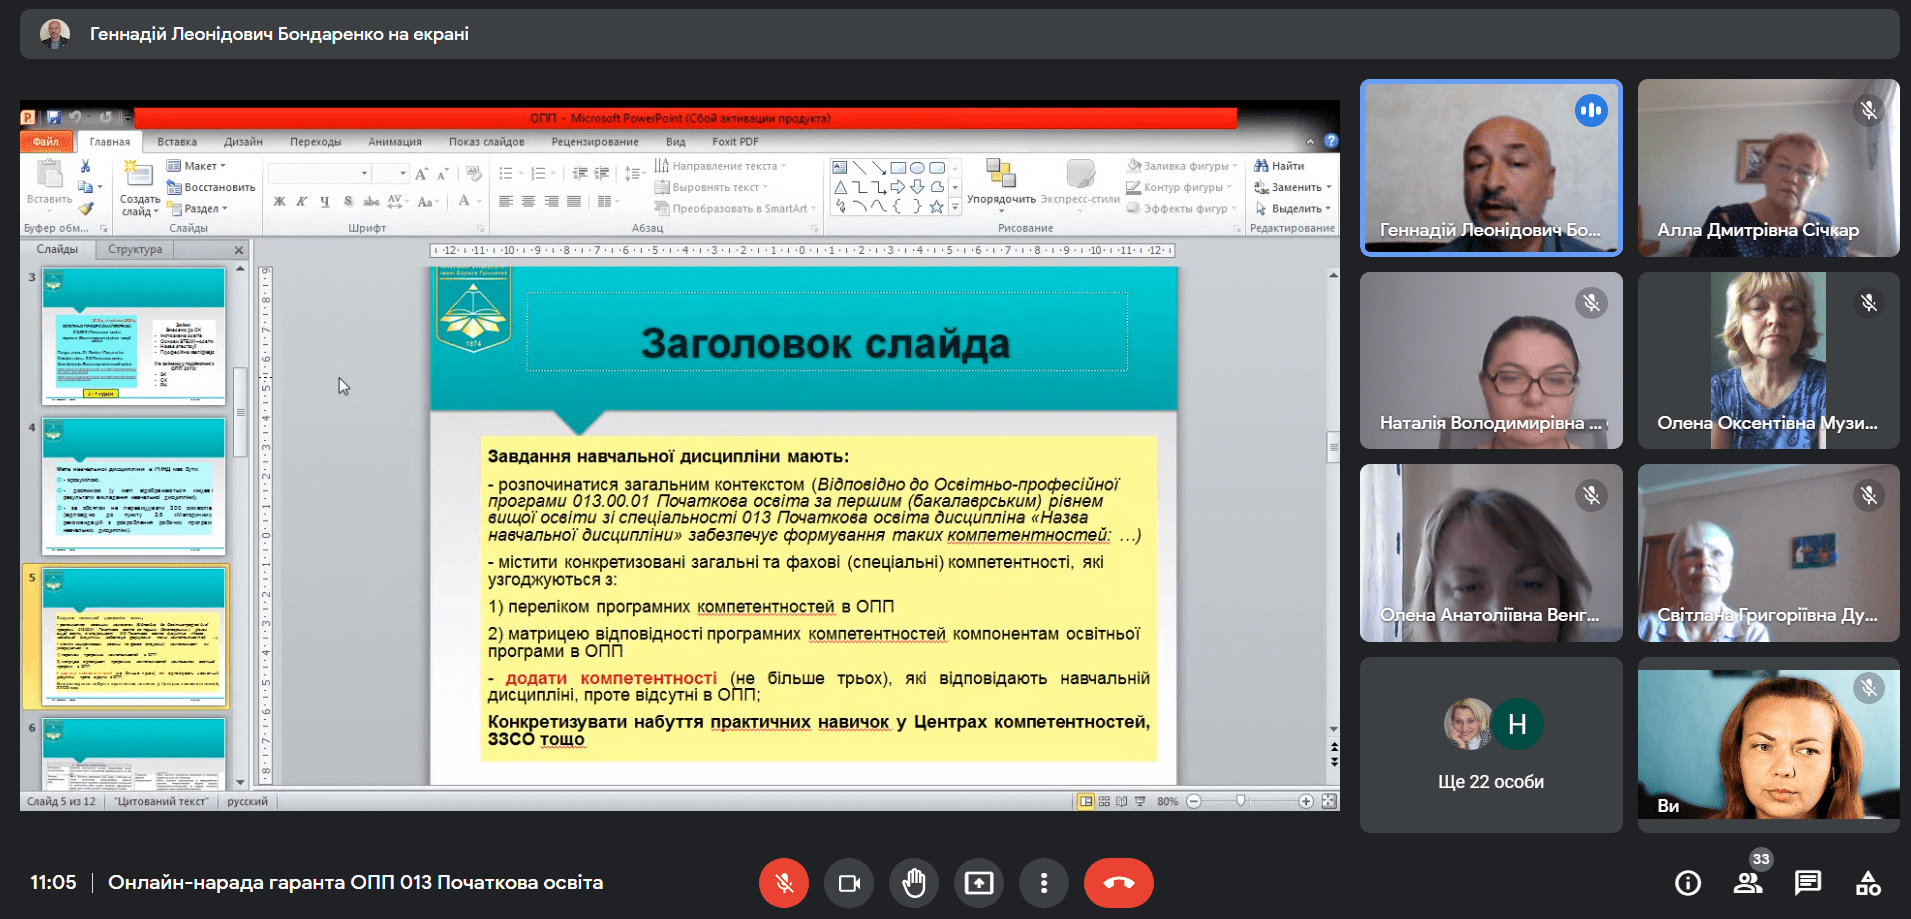The height and width of the screenshot is (919, 1911).
Task: Click 'Ще 22 особи' to view participants
Action: (1491, 782)
